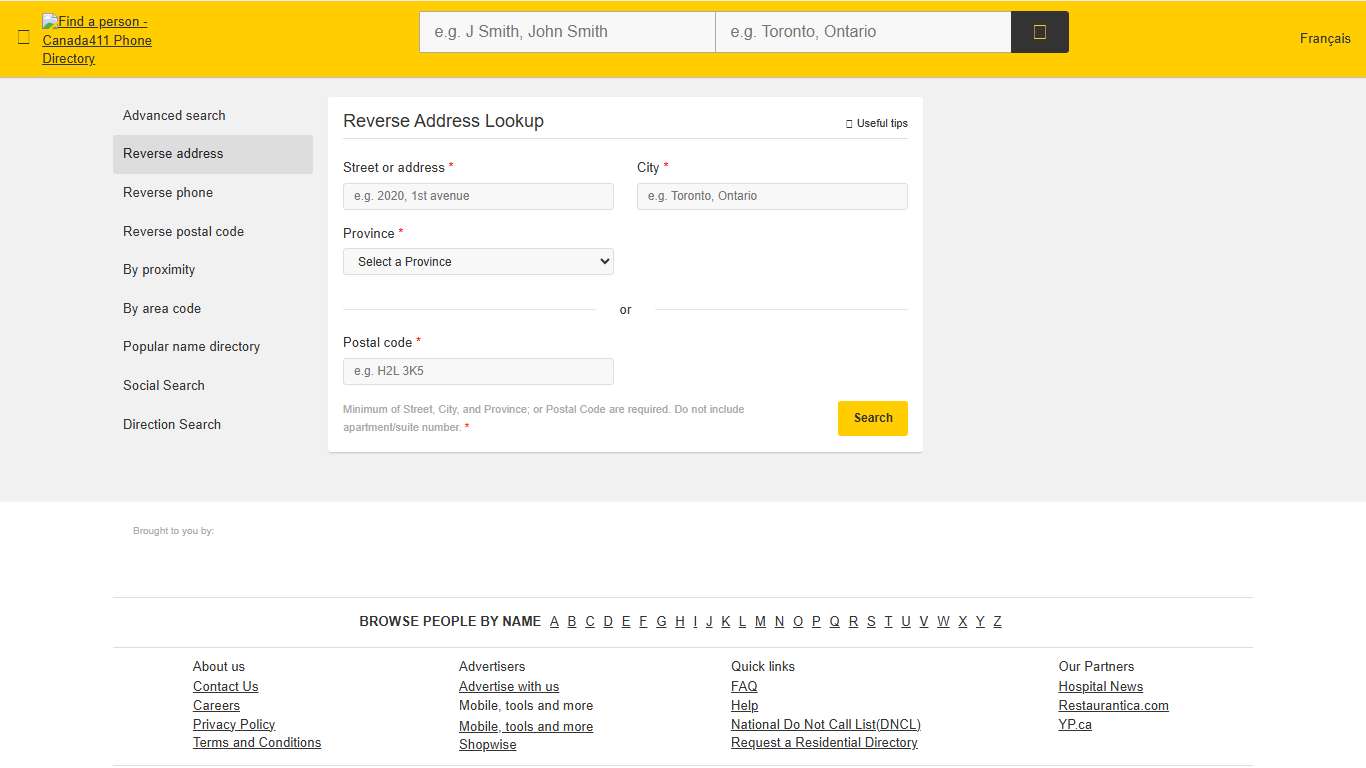This screenshot has width=1366, height=768.
Task: Open YP.ca partner link
Action: [1075, 724]
